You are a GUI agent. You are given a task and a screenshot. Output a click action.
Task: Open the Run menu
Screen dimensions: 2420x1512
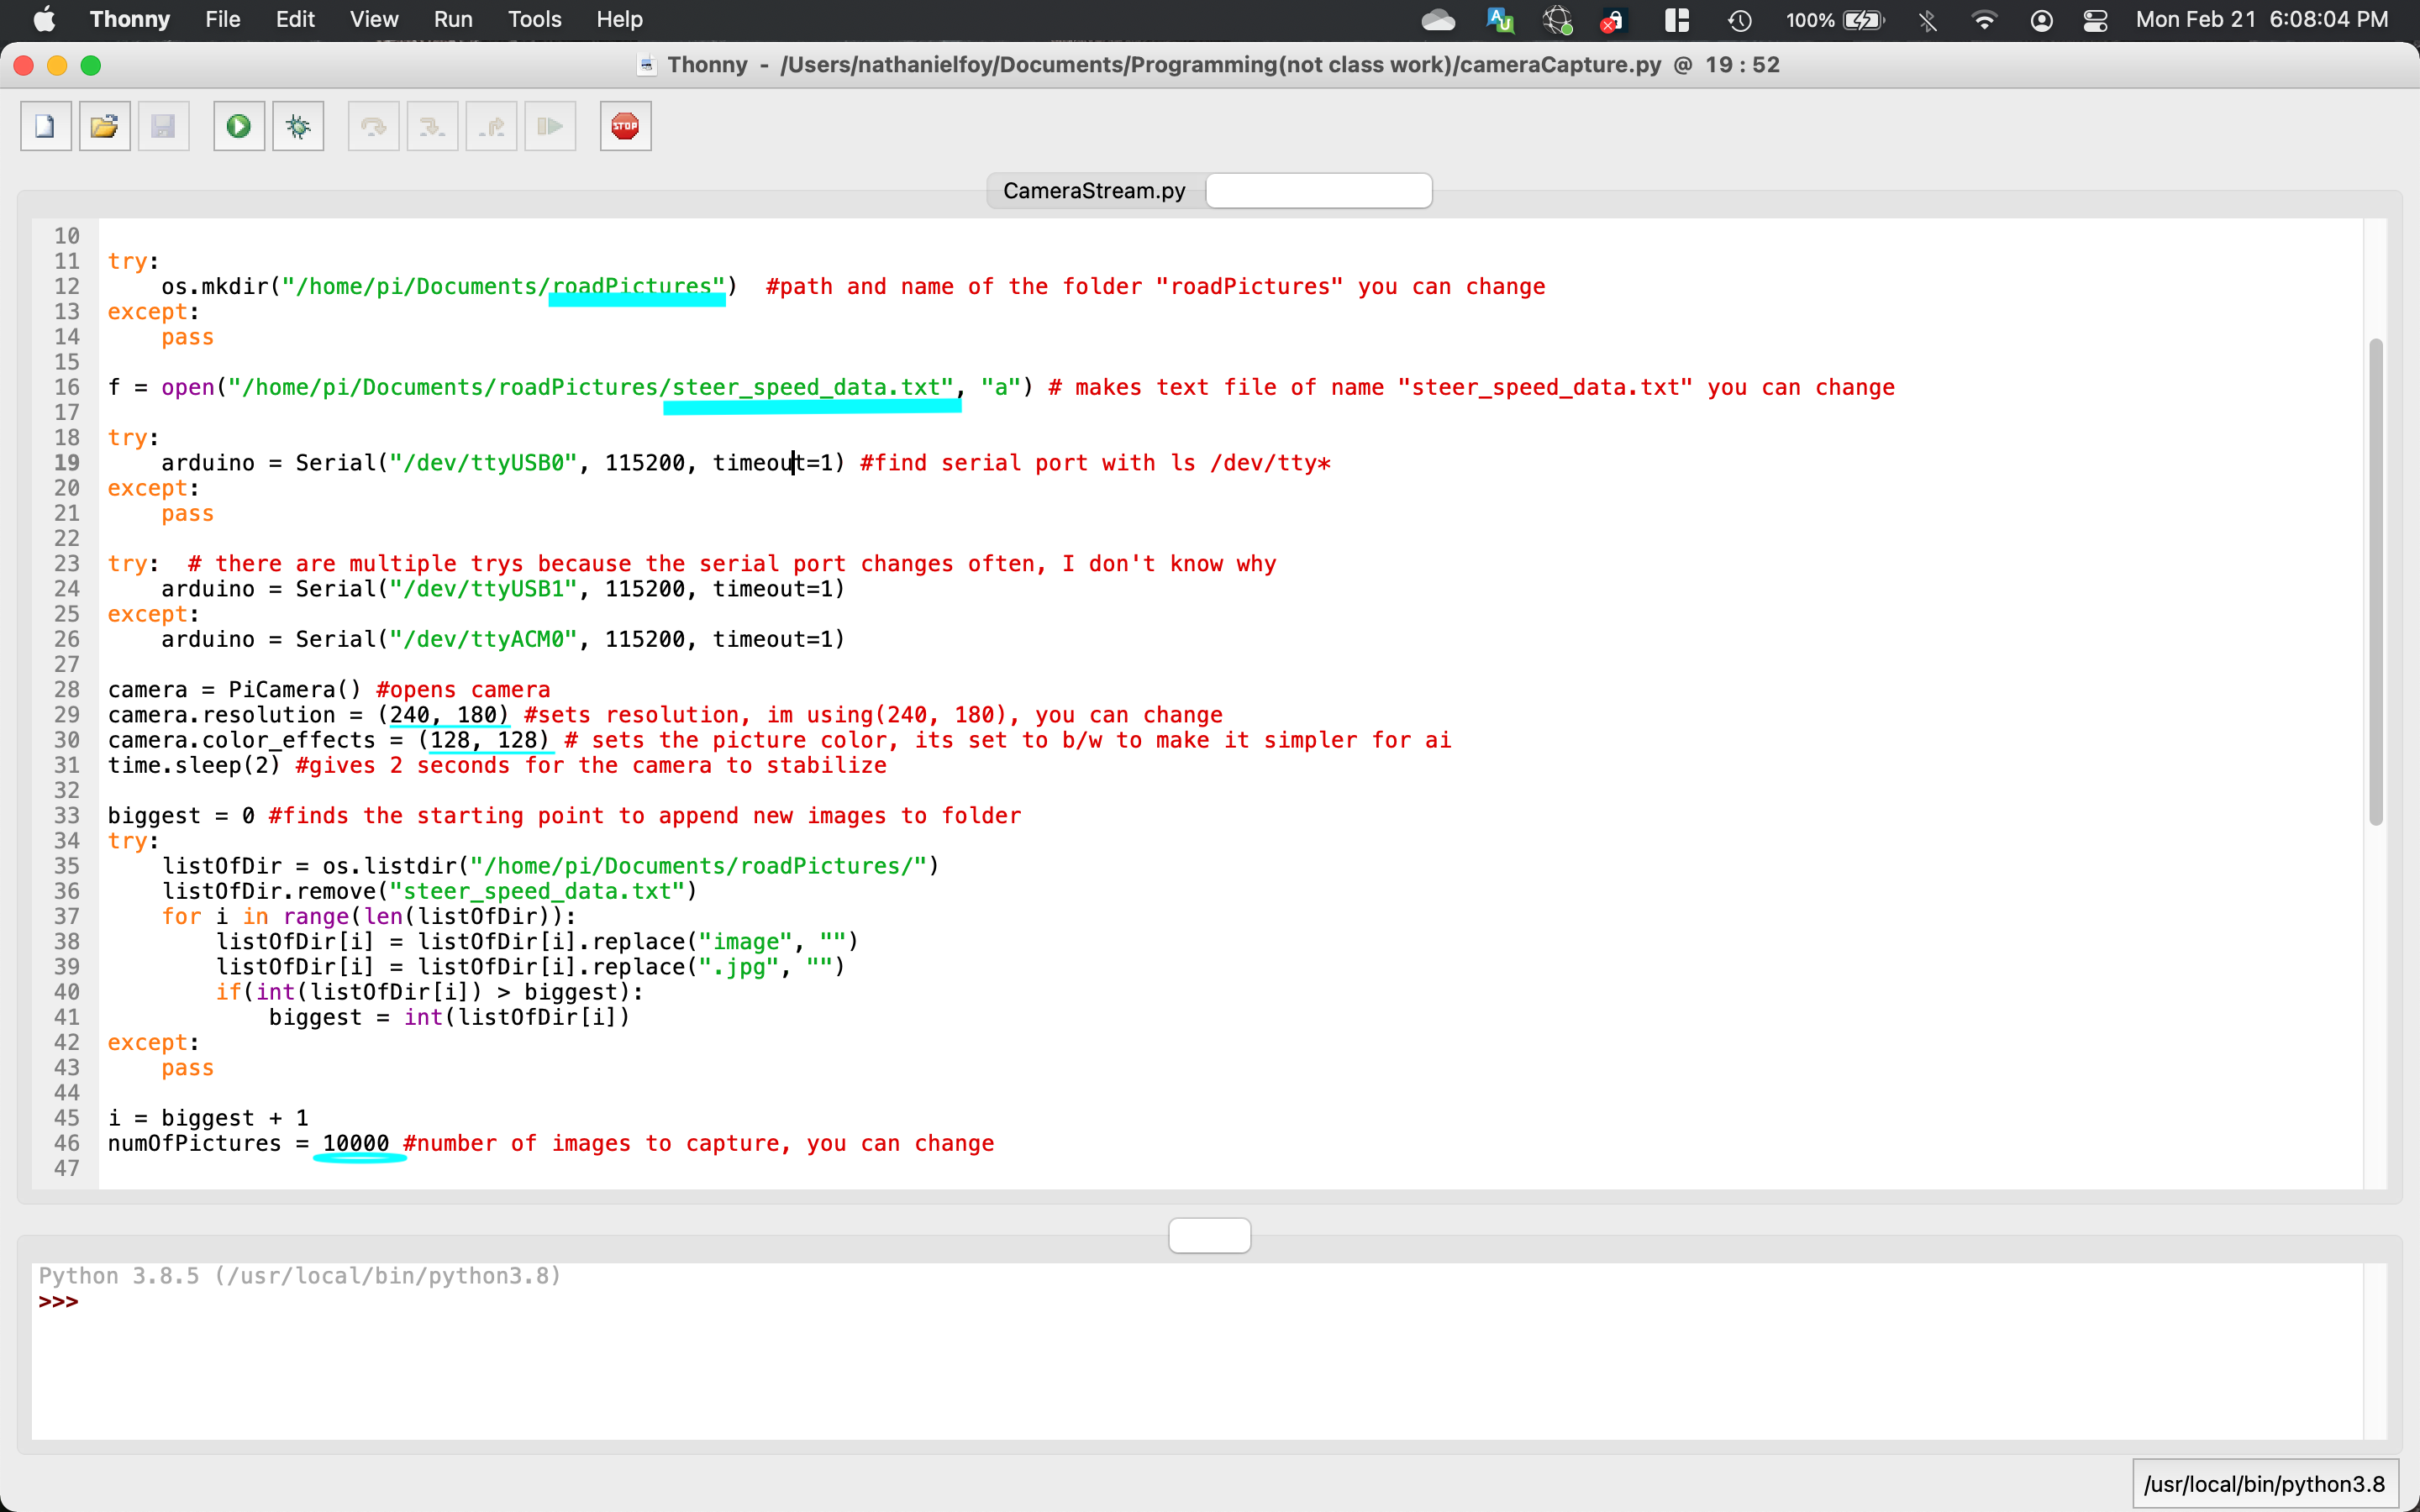[x=453, y=19]
